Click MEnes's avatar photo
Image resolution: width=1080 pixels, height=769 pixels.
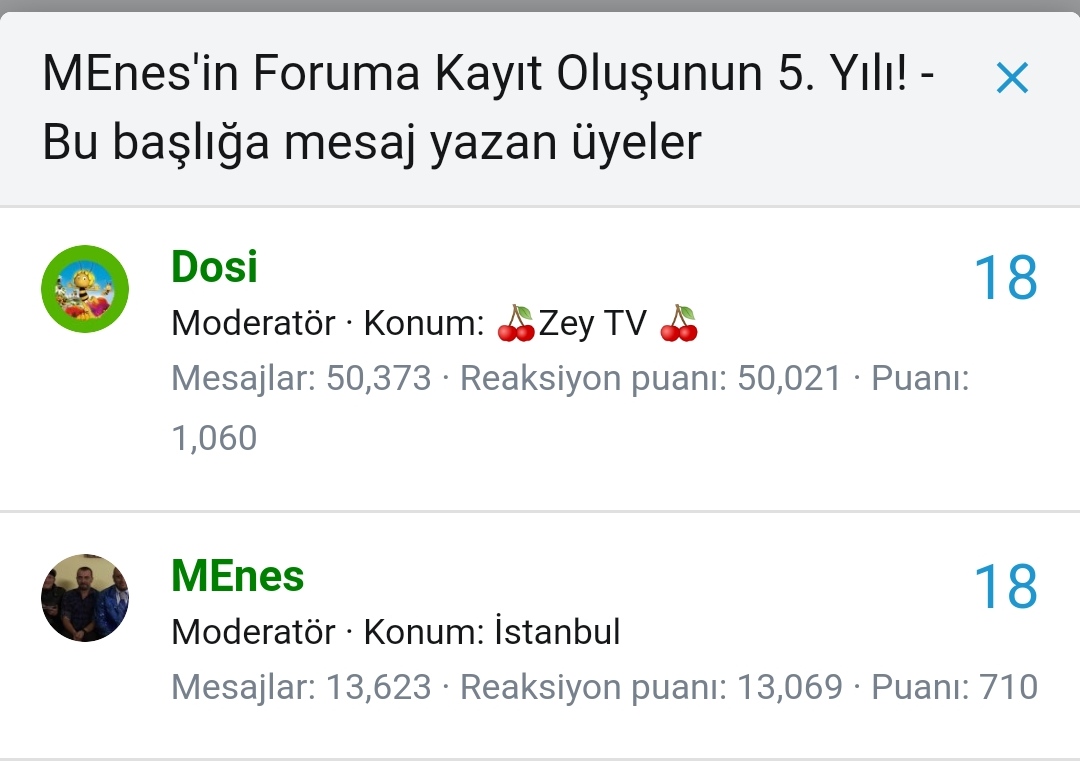[x=85, y=598]
